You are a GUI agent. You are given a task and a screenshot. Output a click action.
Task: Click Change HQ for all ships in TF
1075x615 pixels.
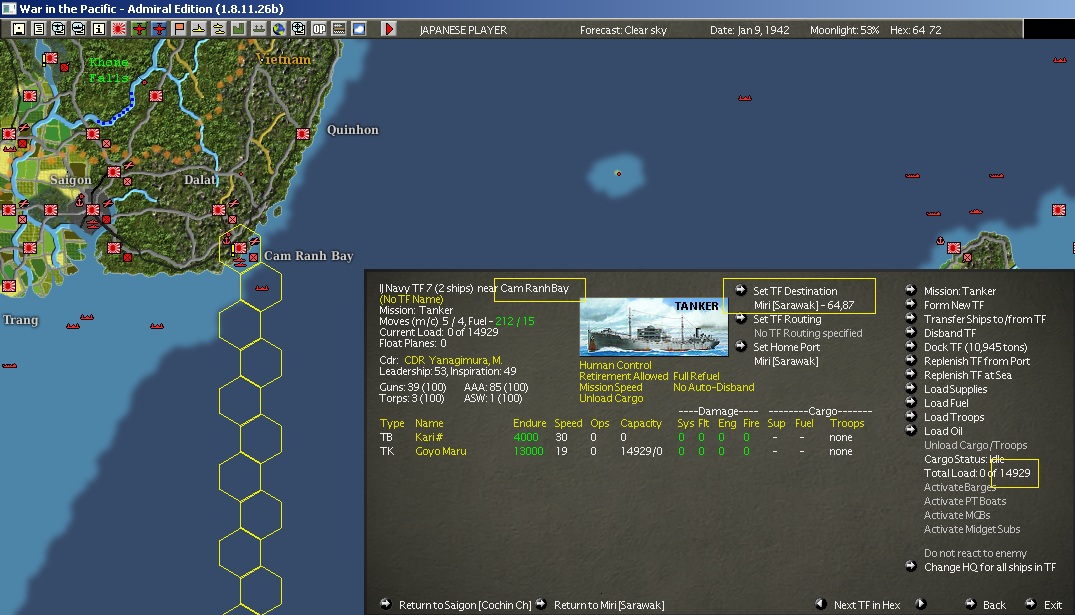click(989, 568)
